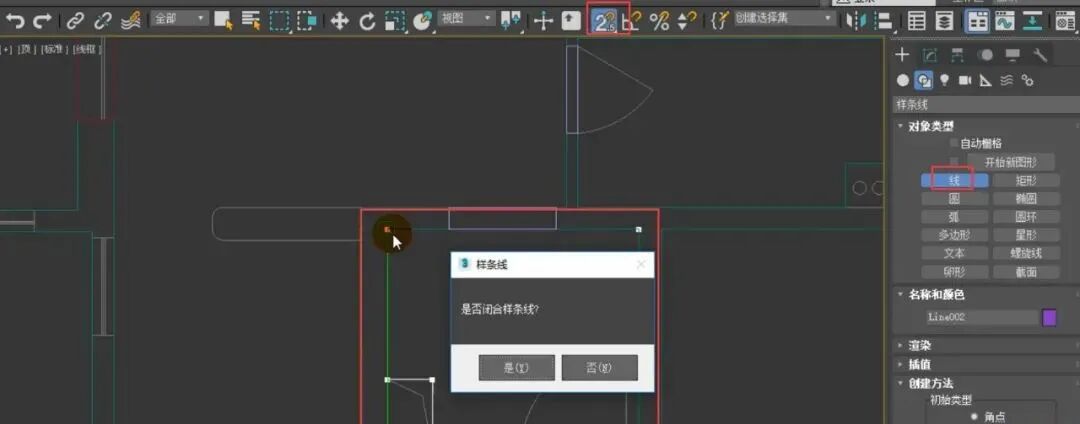The height and width of the screenshot is (424, 1080).
Task: Choose the Bind to Space Warp tool
Action: click(131, 21)
